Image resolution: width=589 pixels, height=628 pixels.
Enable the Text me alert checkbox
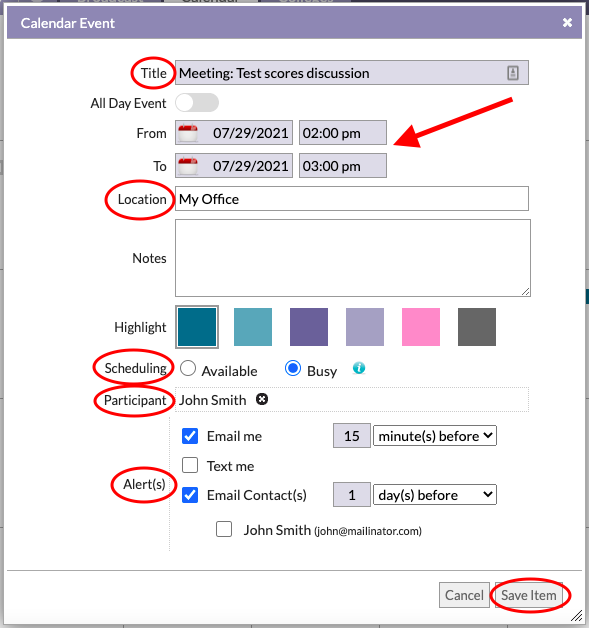tap(190, 465)
